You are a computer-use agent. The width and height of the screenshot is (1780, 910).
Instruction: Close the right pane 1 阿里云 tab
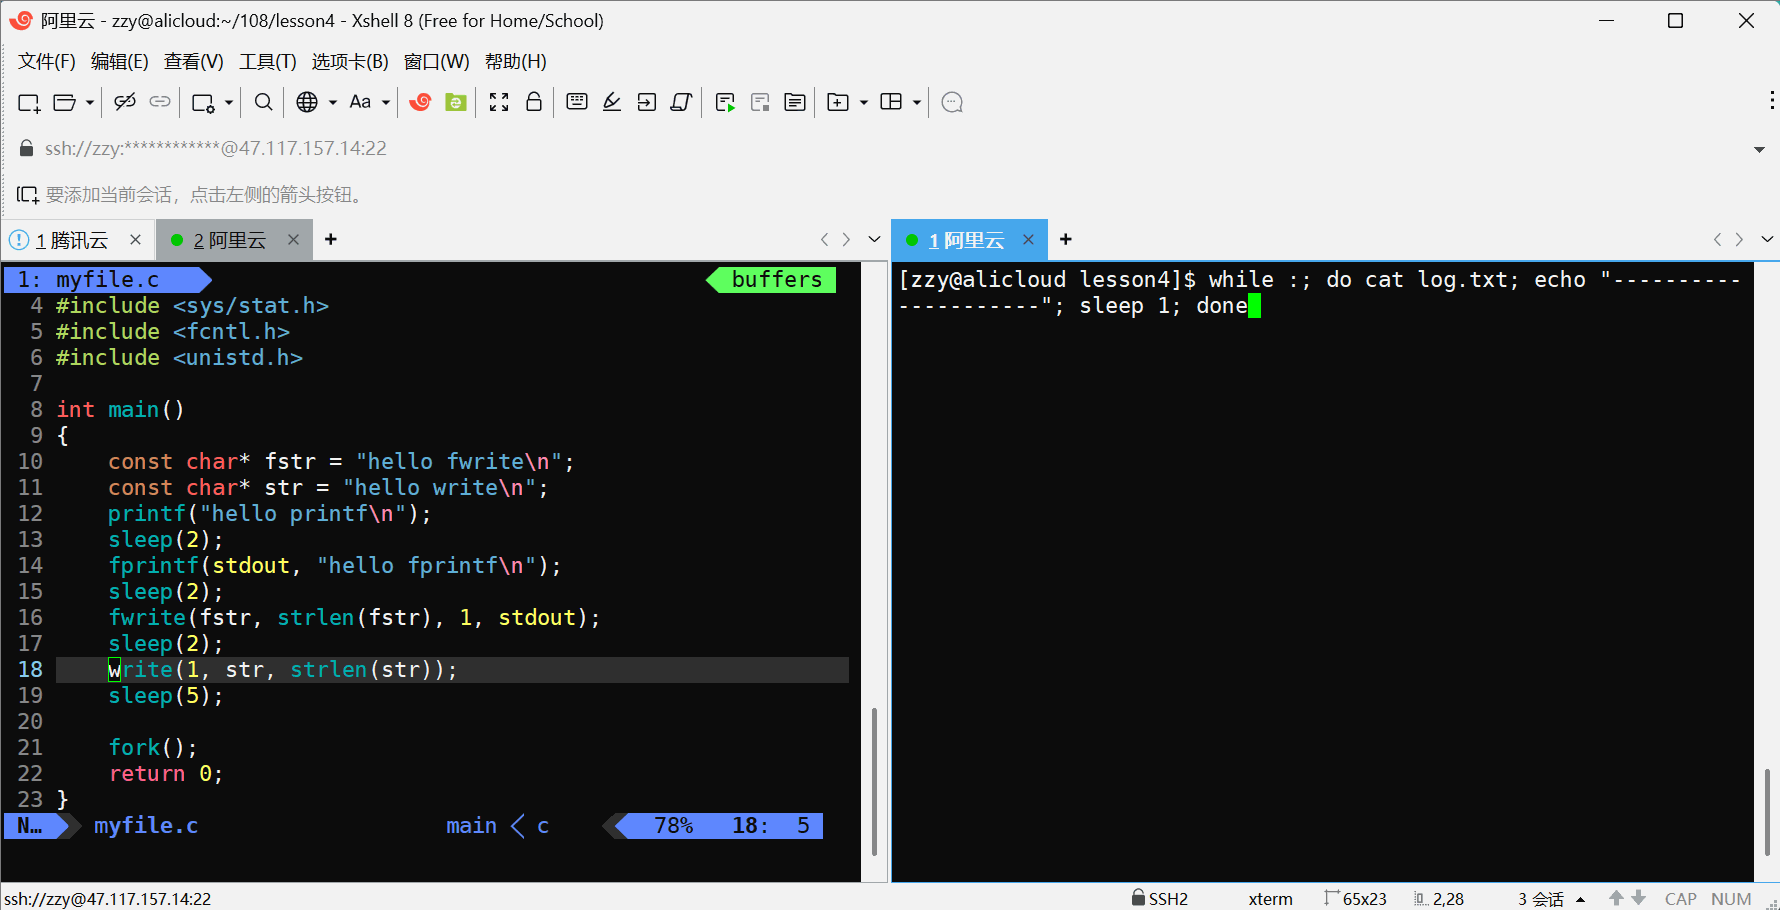point(1028,240)
